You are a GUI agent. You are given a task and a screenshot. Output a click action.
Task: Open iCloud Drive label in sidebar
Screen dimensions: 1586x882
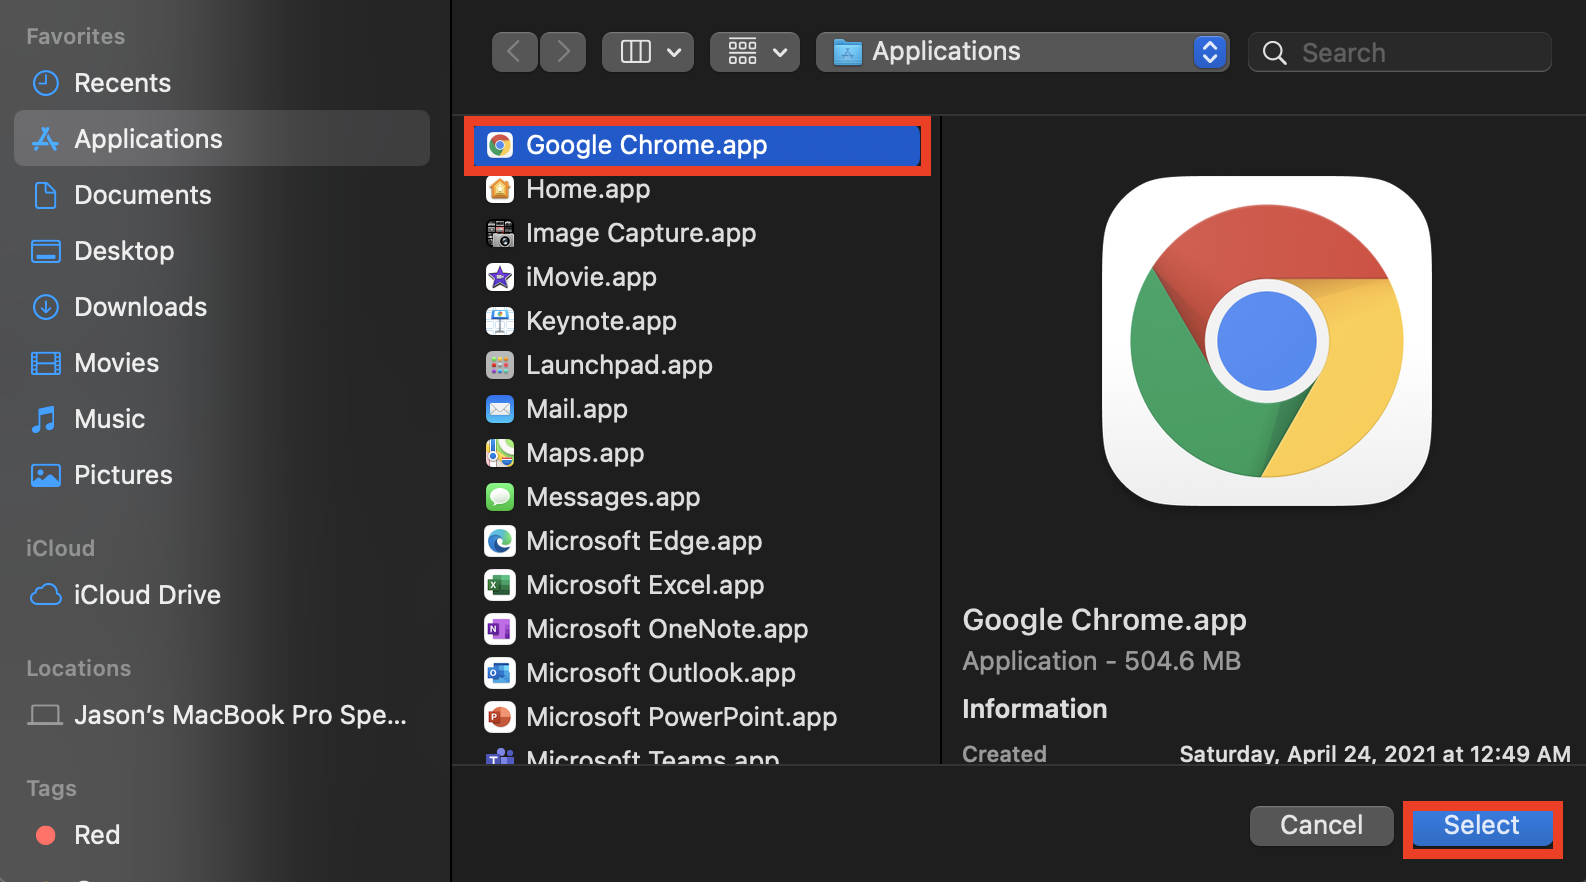(x=148, y=595)
